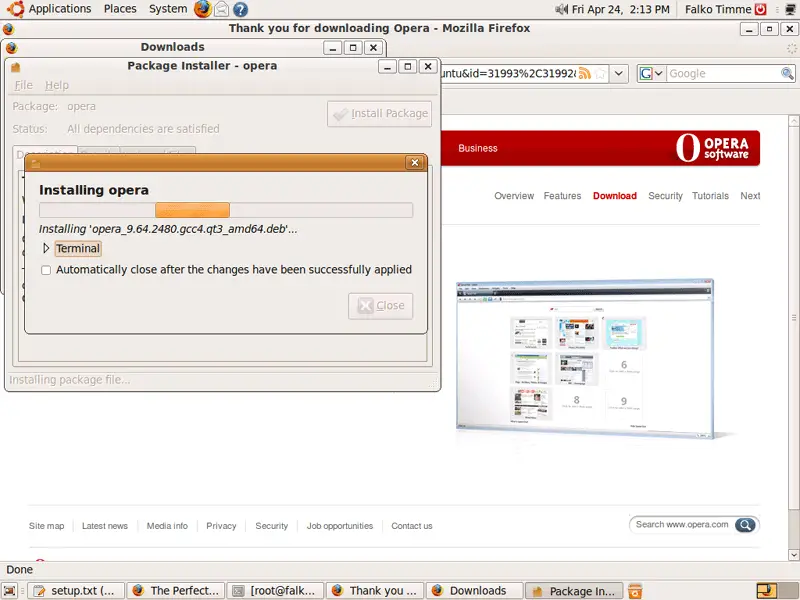This screenshot has height=600, width=800.
Task: Open the Applications menu
Action: tap(60, 9)
